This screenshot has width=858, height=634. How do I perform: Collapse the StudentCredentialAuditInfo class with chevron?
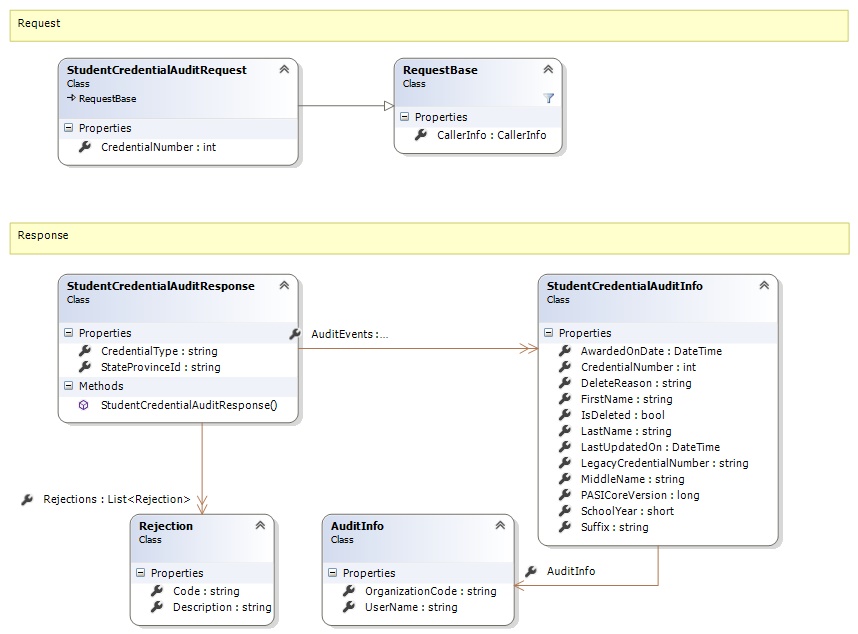click(764, 286)
